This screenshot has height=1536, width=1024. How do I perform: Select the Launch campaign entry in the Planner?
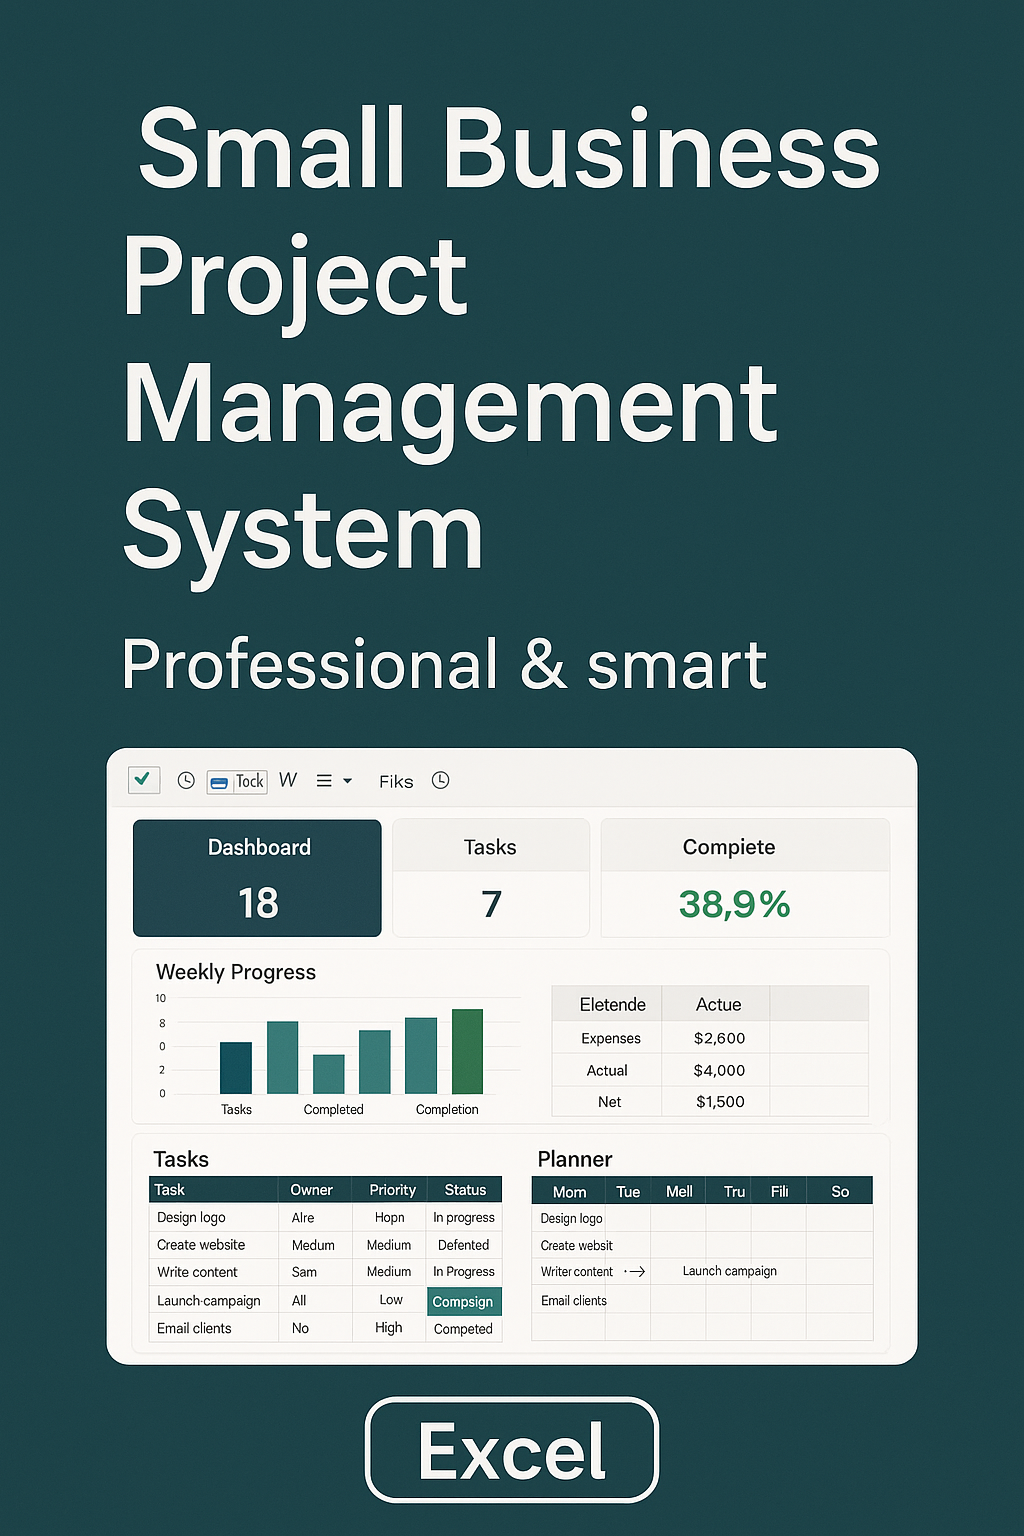pyautogui.click(x=729, y=1271)
